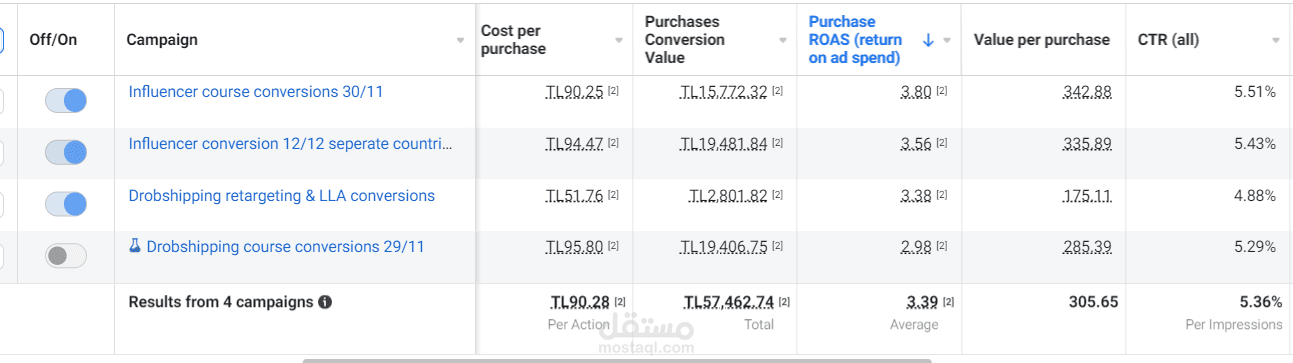The image size is (1293, 363).
Task: Click the down arrow sort icon on Purchase ROAS
Action: (928, 40)
